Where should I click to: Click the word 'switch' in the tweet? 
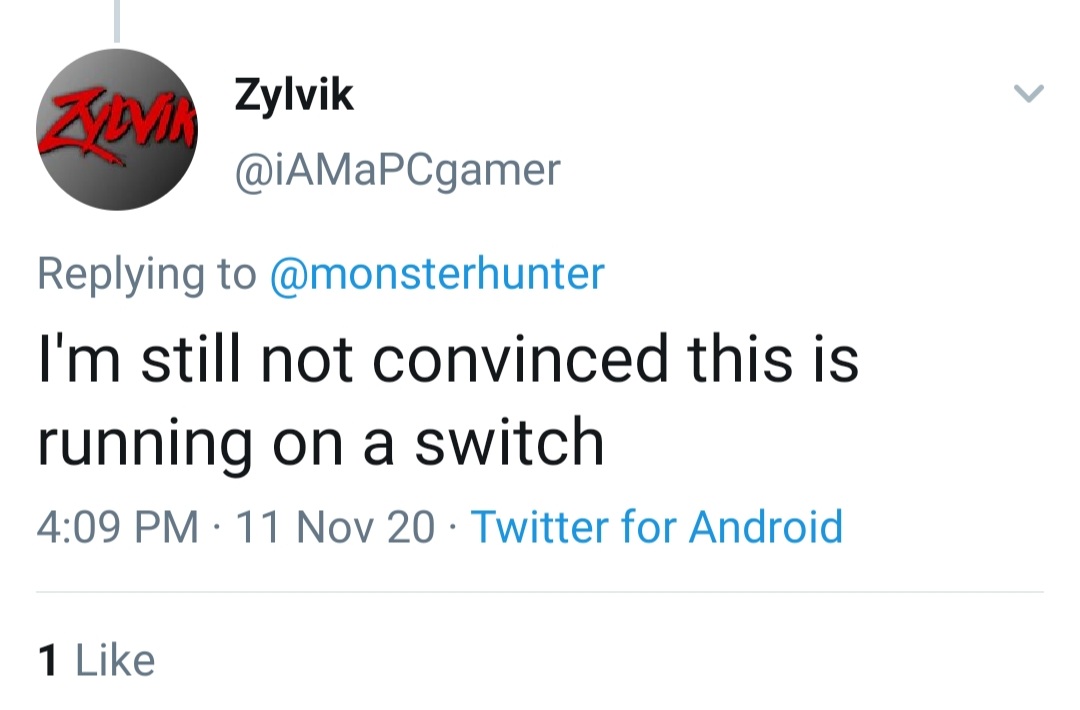point(509,441)
